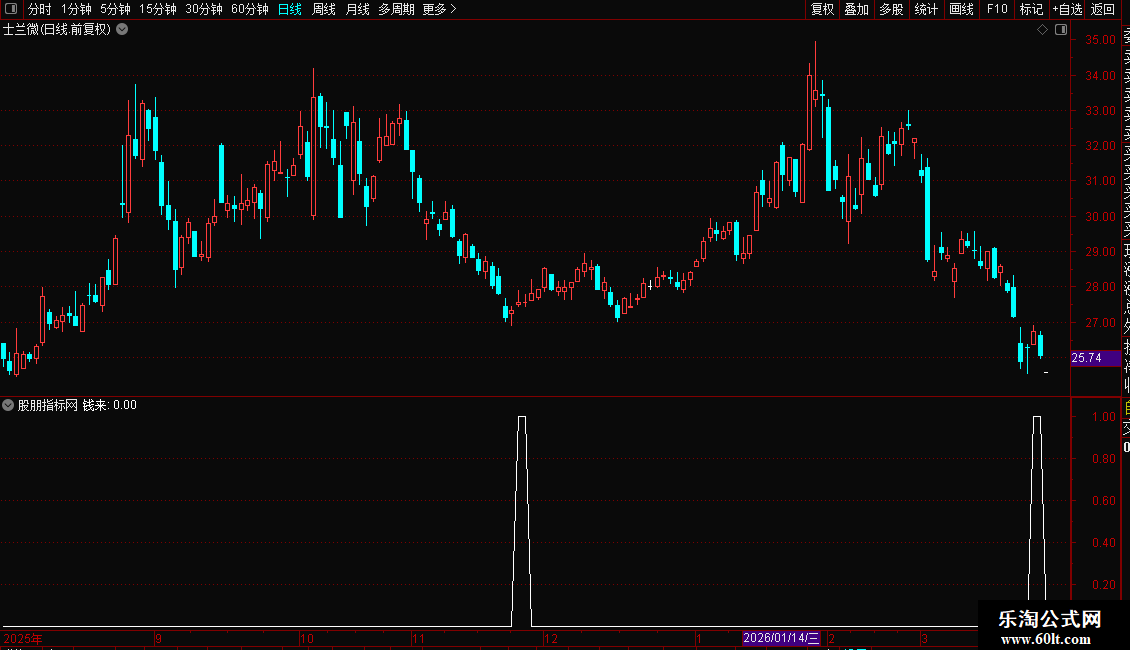Click the 30.00 price axis label
Image resolution: width=1130 pixels, height=650 pixels.
coord(1100,216)
